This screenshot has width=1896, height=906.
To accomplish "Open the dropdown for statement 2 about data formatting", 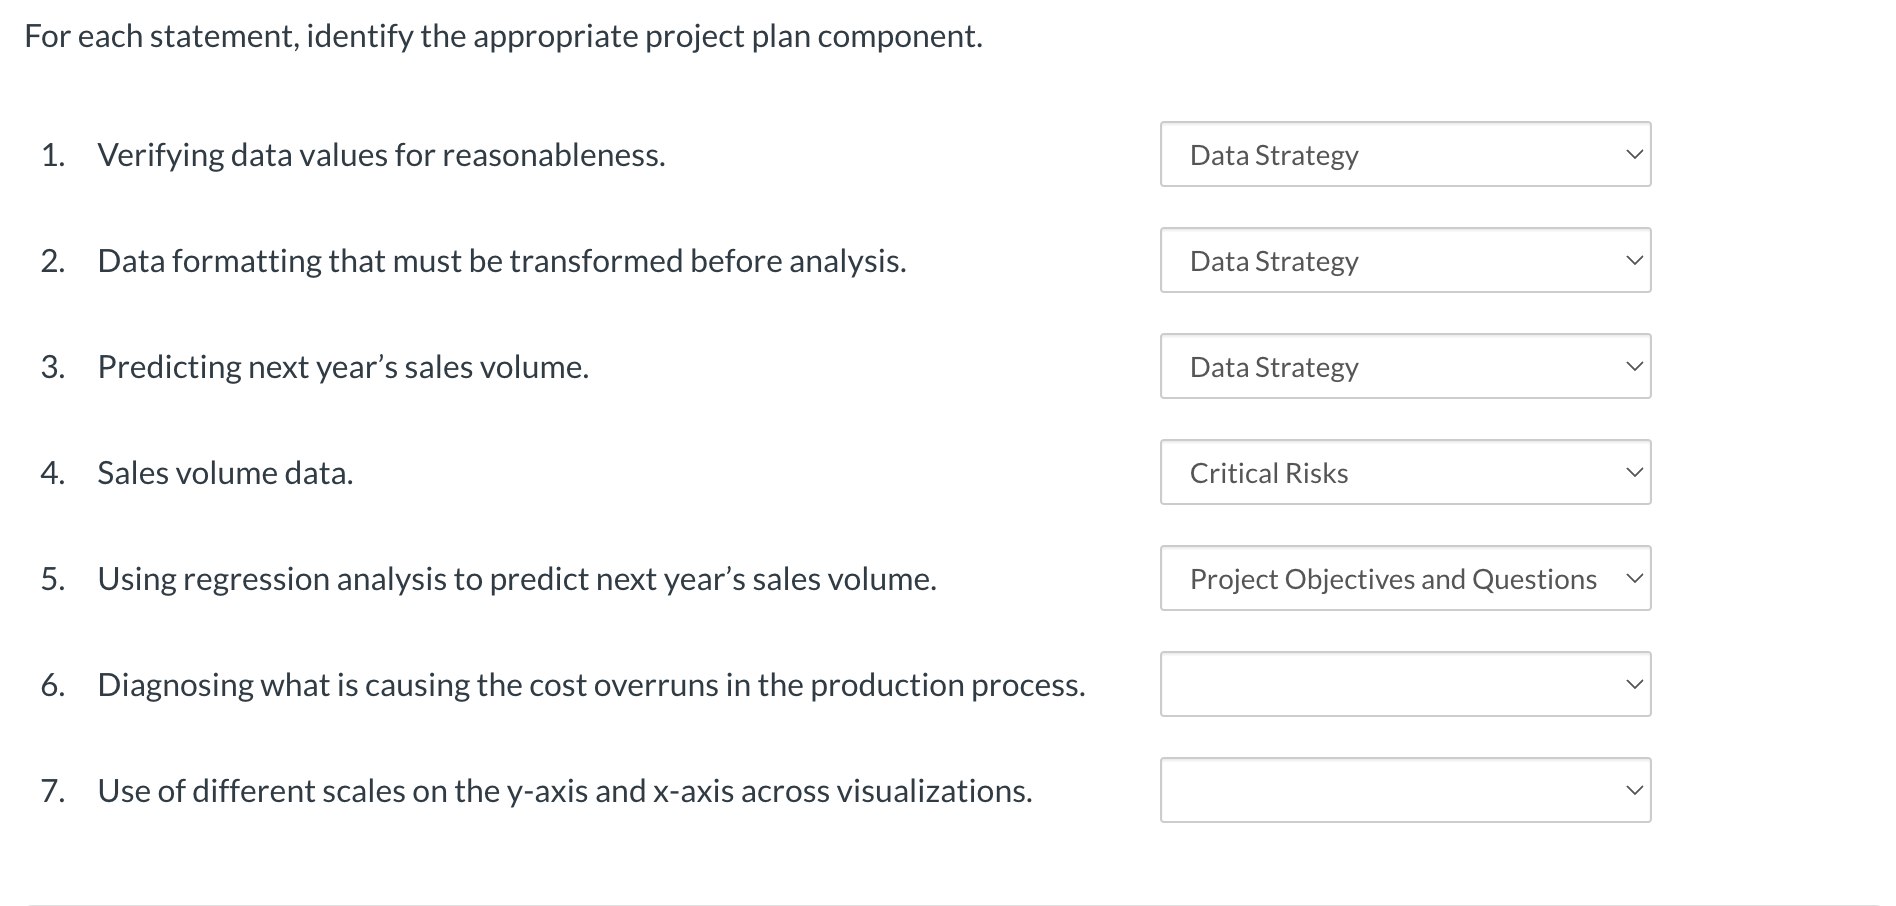I will coord(1404,261).
